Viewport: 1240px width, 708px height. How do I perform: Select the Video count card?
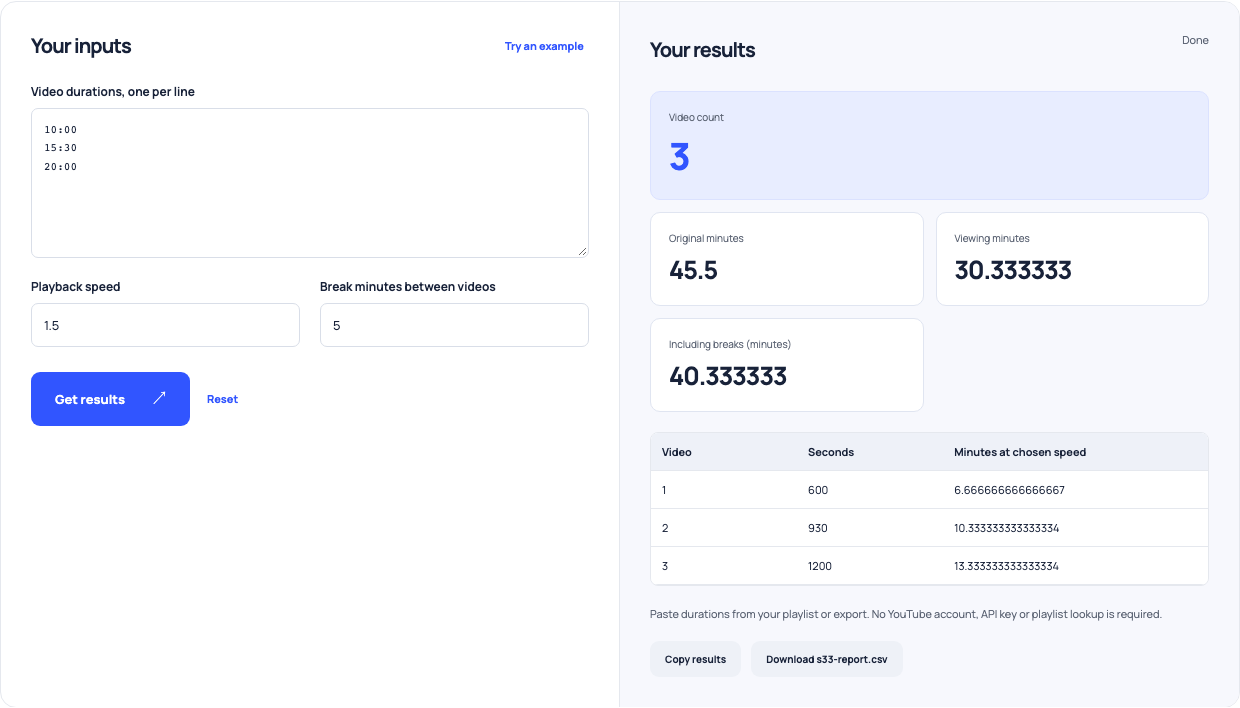point(929,145)
